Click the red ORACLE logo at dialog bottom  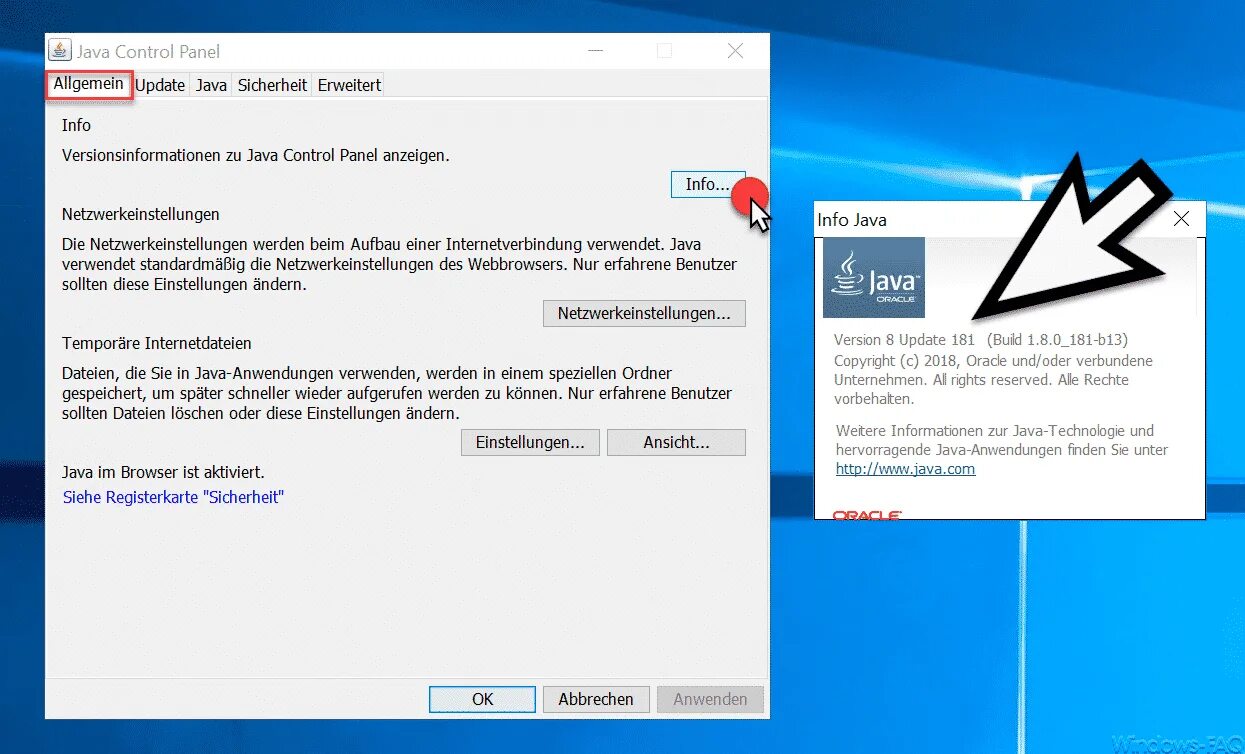[x=867, y=514]
